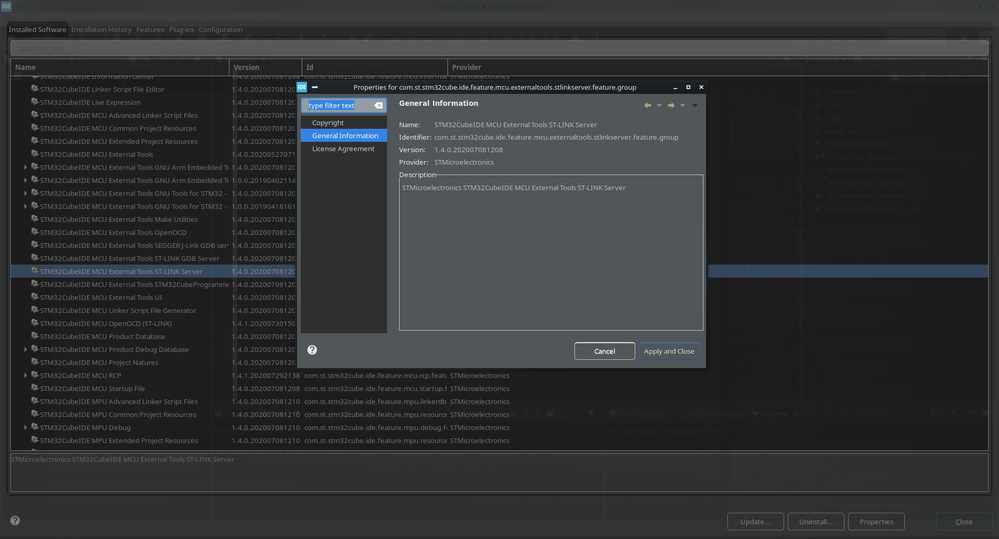The width and height of the screenshot is (999, 539).
Task: Click the Description box in General Information
Action: (x=551, y=253)
